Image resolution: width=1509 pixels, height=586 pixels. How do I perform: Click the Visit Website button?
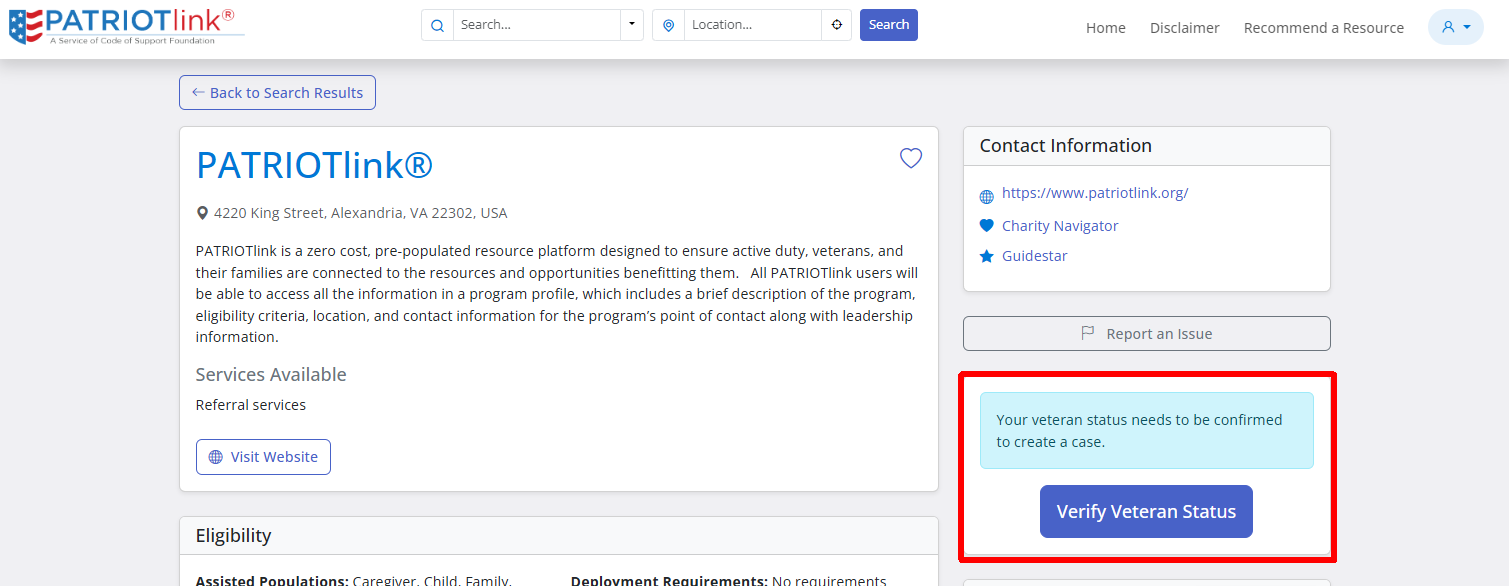pos(263,457)
